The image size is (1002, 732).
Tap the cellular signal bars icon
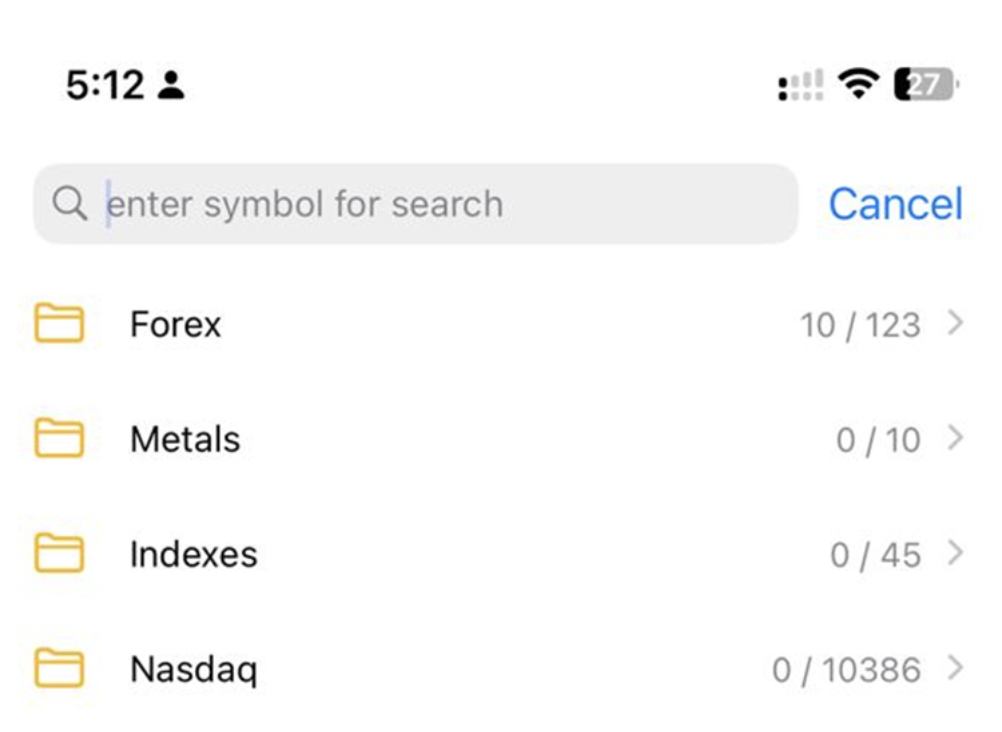(801, 86)
